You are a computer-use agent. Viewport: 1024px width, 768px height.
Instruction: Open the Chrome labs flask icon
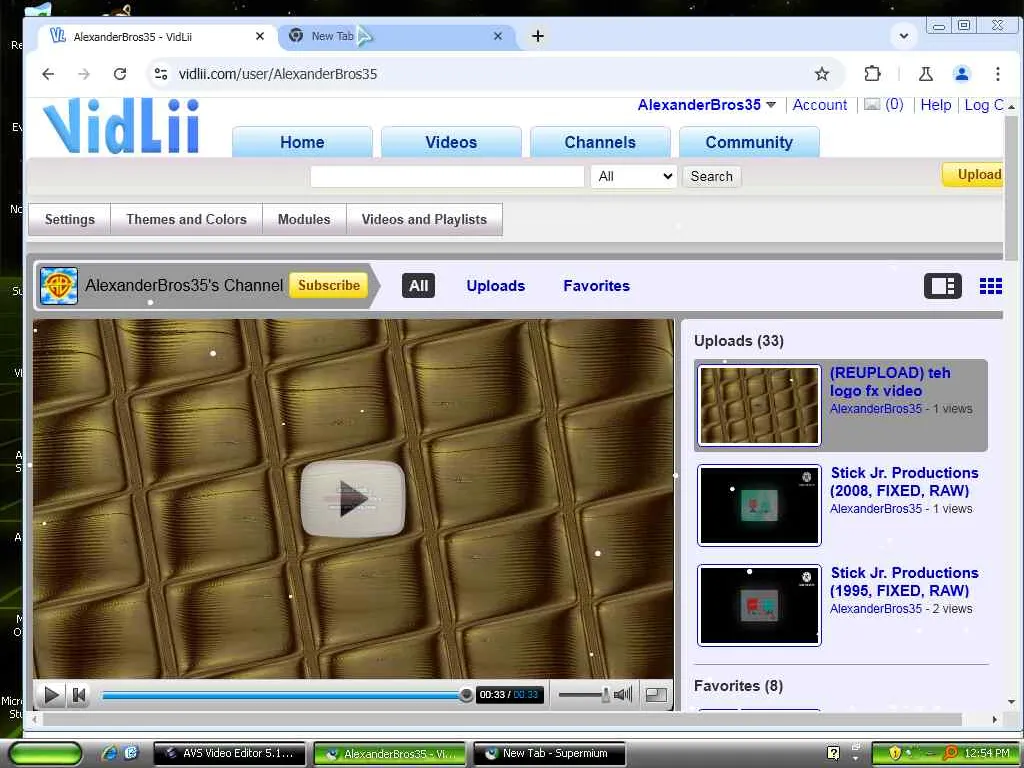coord(925,74)
